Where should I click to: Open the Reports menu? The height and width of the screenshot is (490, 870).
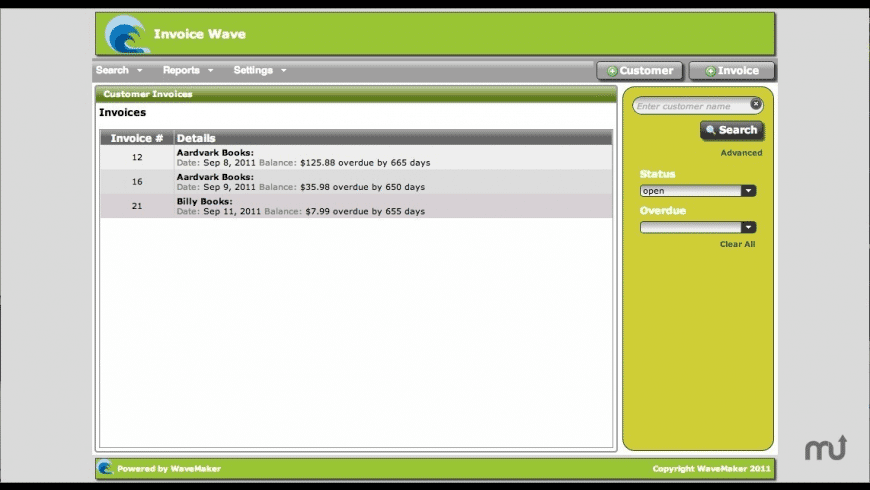coord(188,70)
